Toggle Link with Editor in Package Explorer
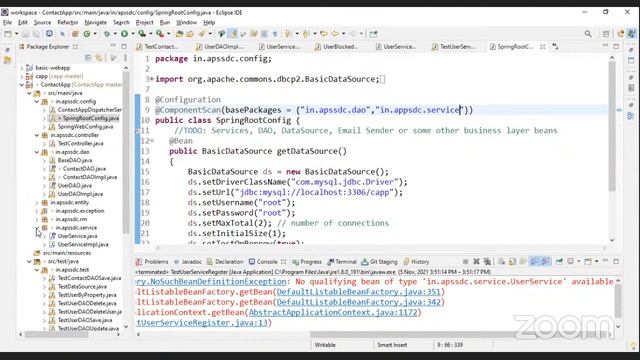Screen dimensions: 640x360 click(x=99, y=58)
